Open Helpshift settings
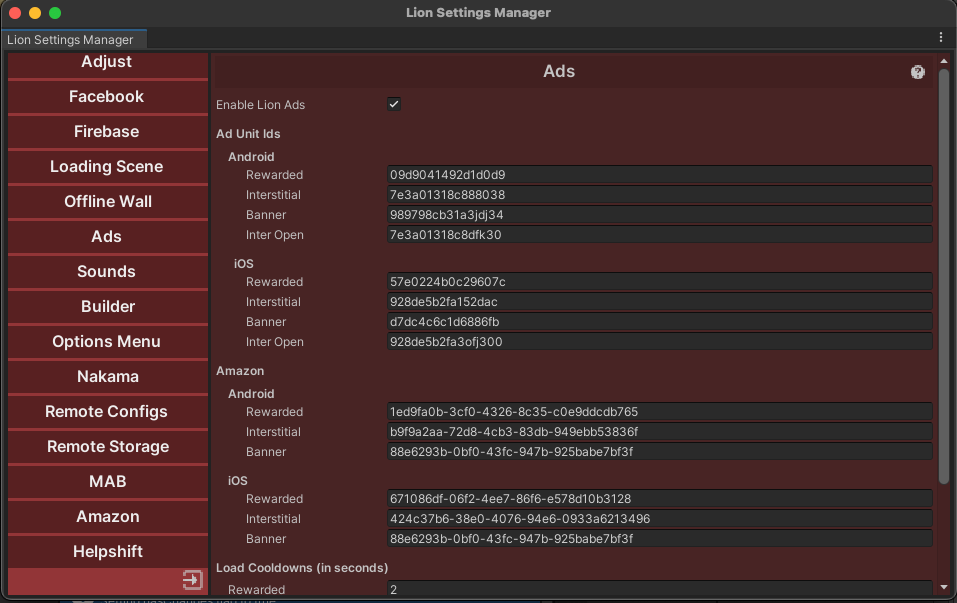Image resolution: width=957 pixels, height=603 pixels. click(x=107, y=552)
